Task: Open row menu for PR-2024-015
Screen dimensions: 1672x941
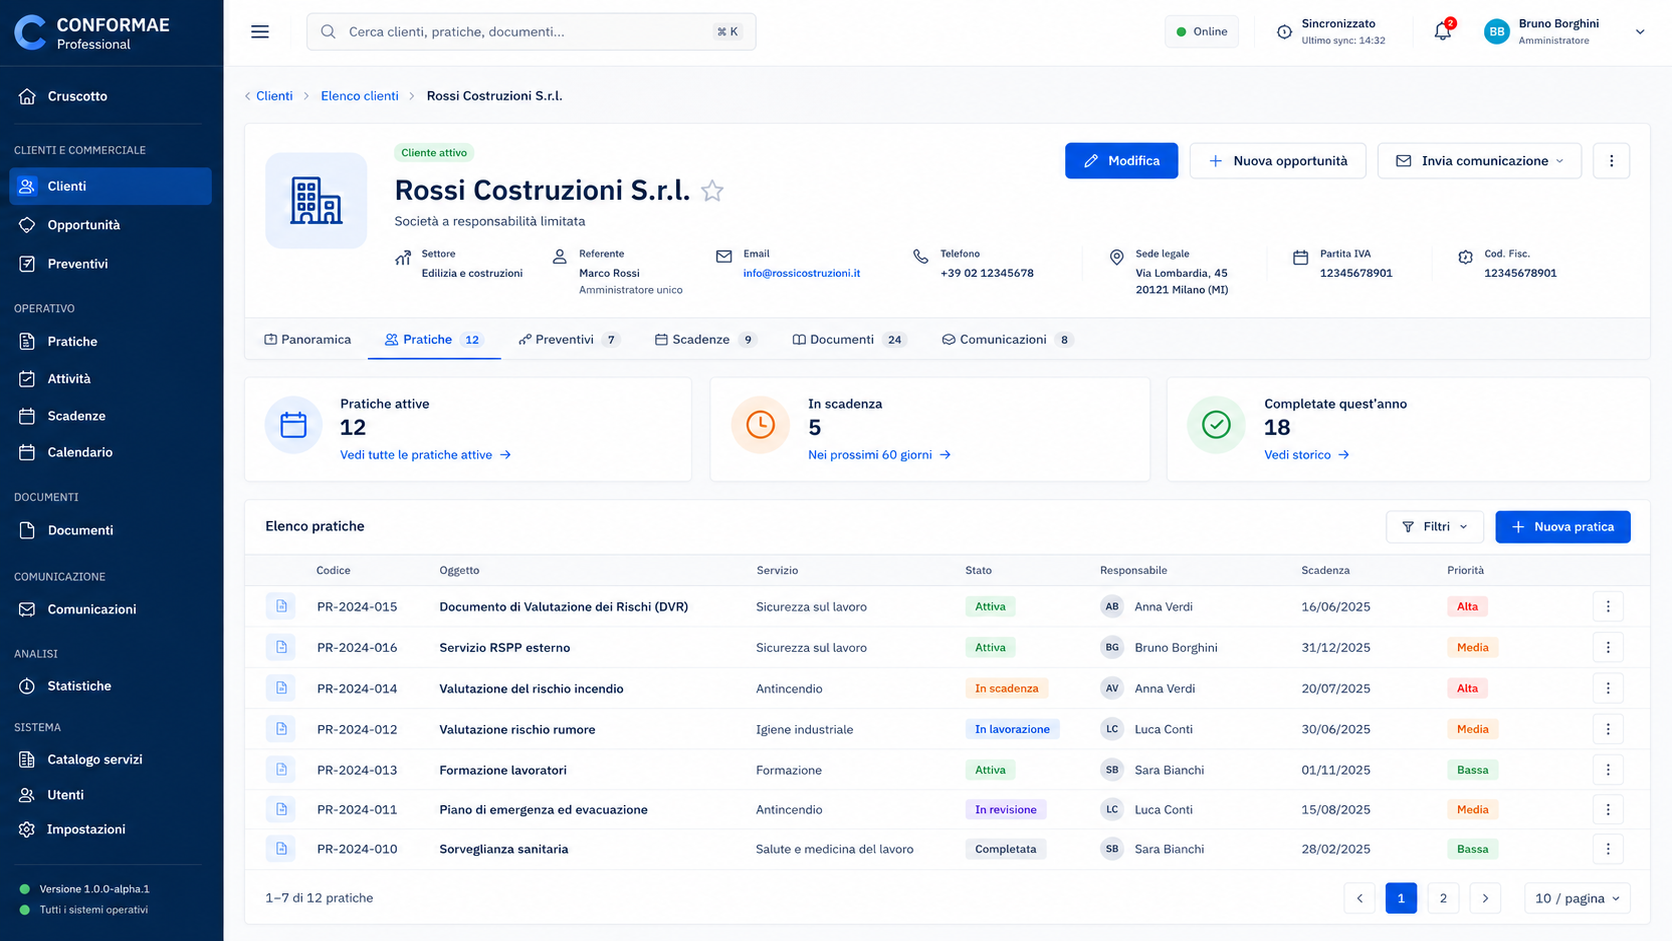Action: [1608, 606]
